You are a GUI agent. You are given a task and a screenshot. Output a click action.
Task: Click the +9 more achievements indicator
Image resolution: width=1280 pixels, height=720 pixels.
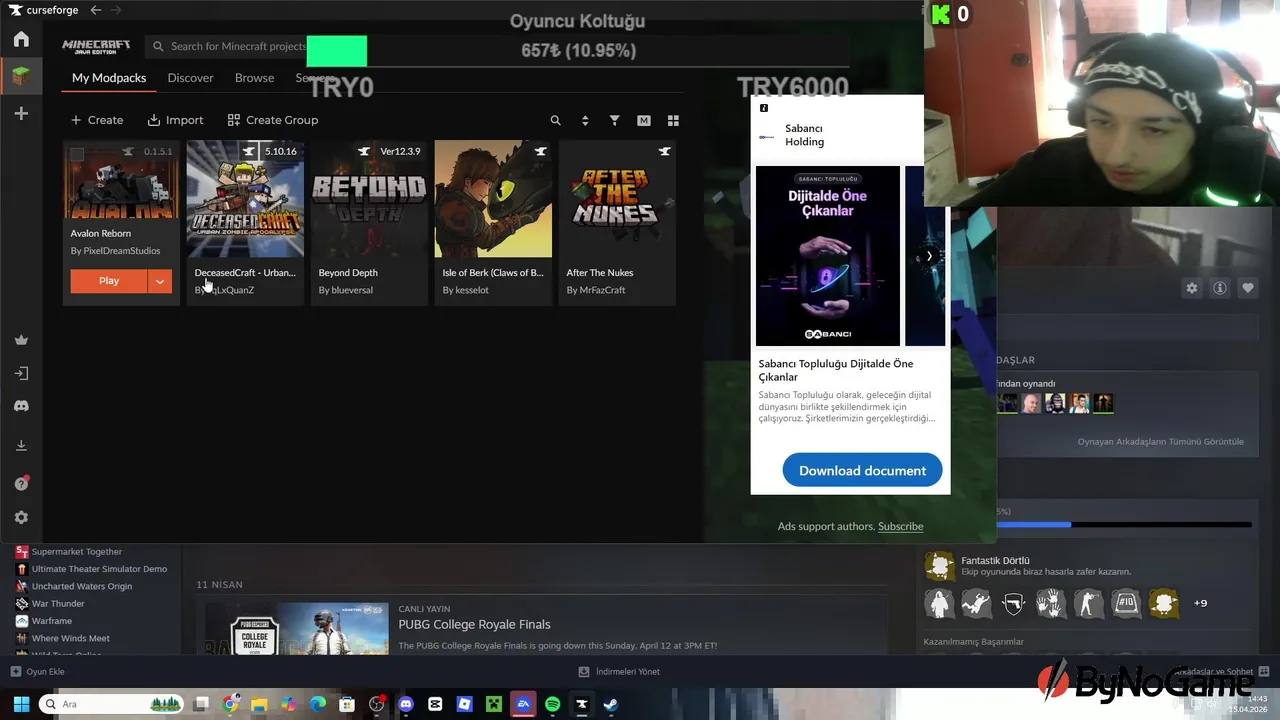(x=1200, y=603)
